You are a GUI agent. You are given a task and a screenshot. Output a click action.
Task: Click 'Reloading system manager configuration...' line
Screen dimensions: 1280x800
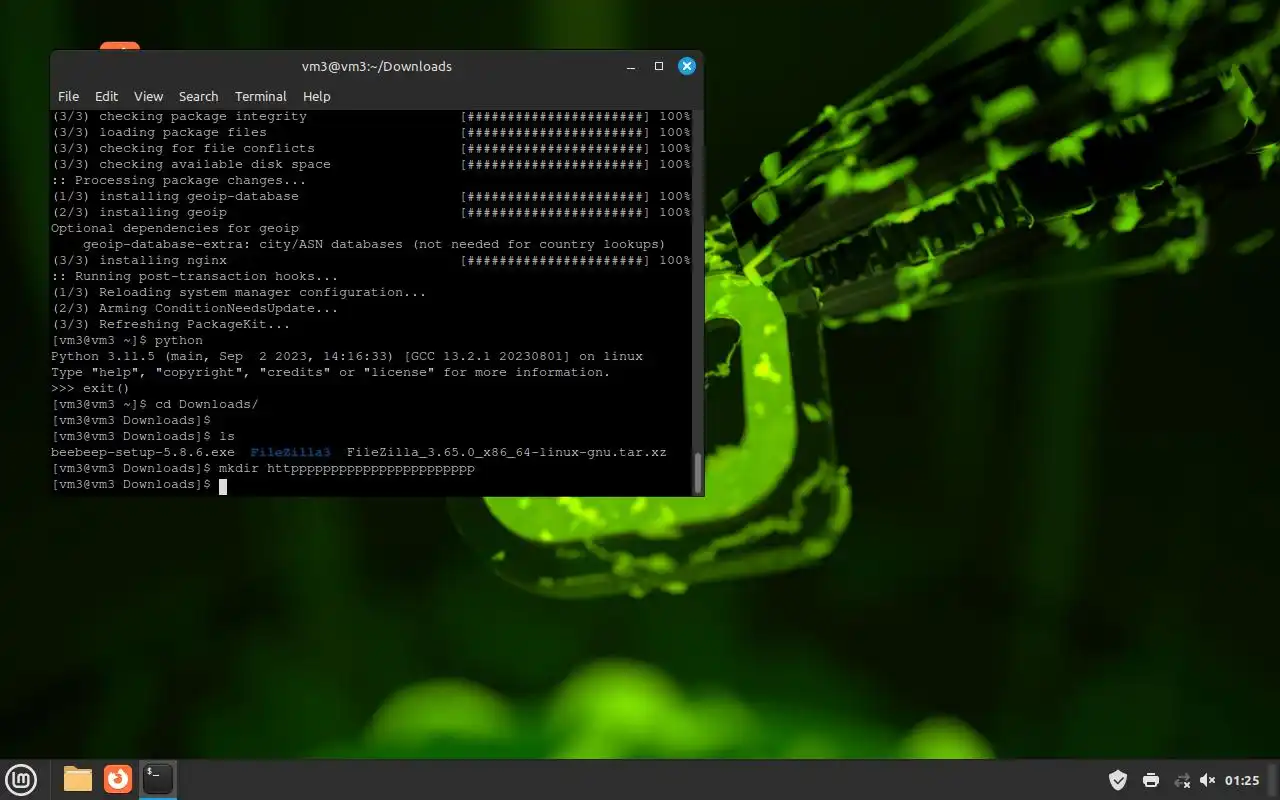(x=239, y=292)
